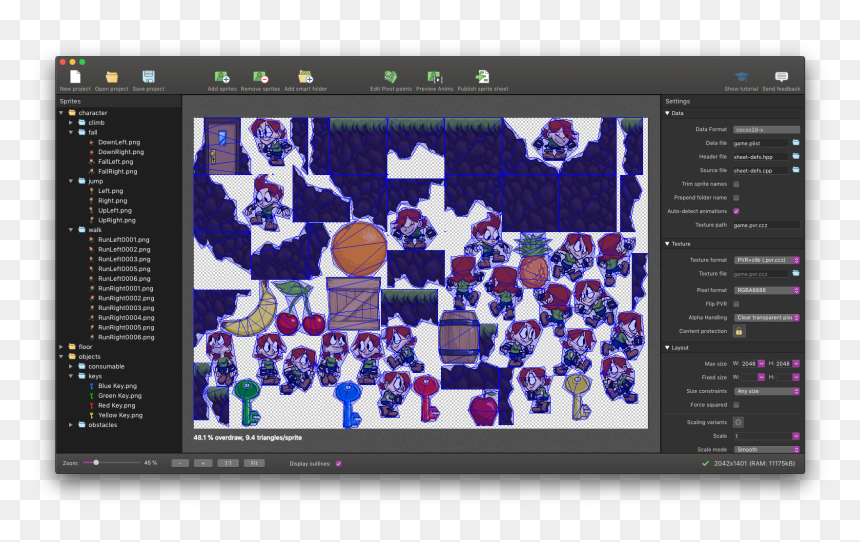This screenshot has height=542, width=860.
Task: Click the Send feedback speech bubble icon
Action: click(x=782, y=77)
